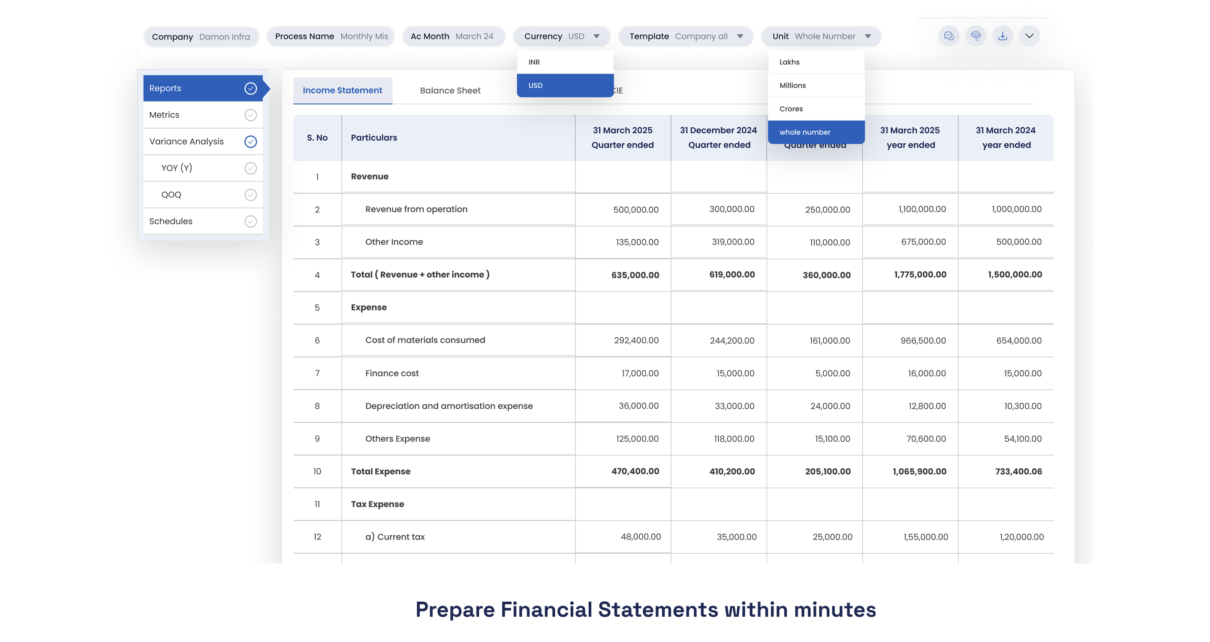Click the AI brain icon in the toolbar
Image resolution: width=1210 pixels, height=642 pixels.
click(975, 35)
